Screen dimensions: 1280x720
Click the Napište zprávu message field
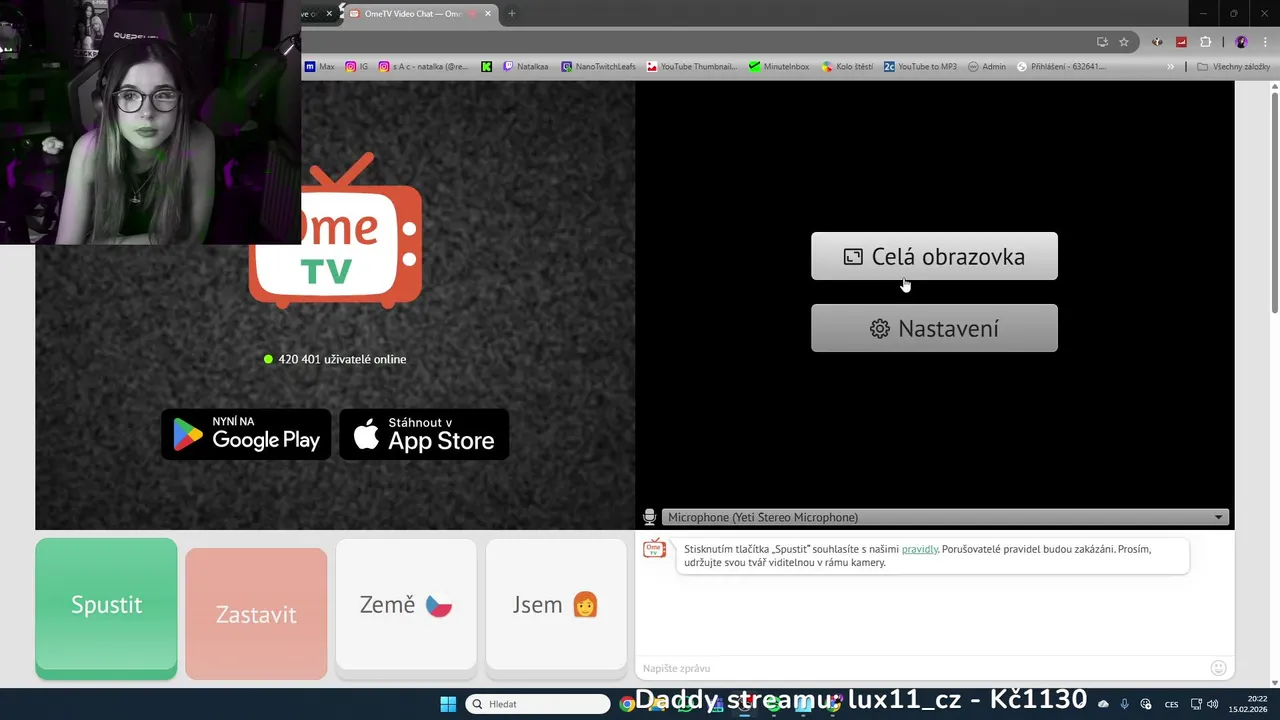(x=920, y=668)
